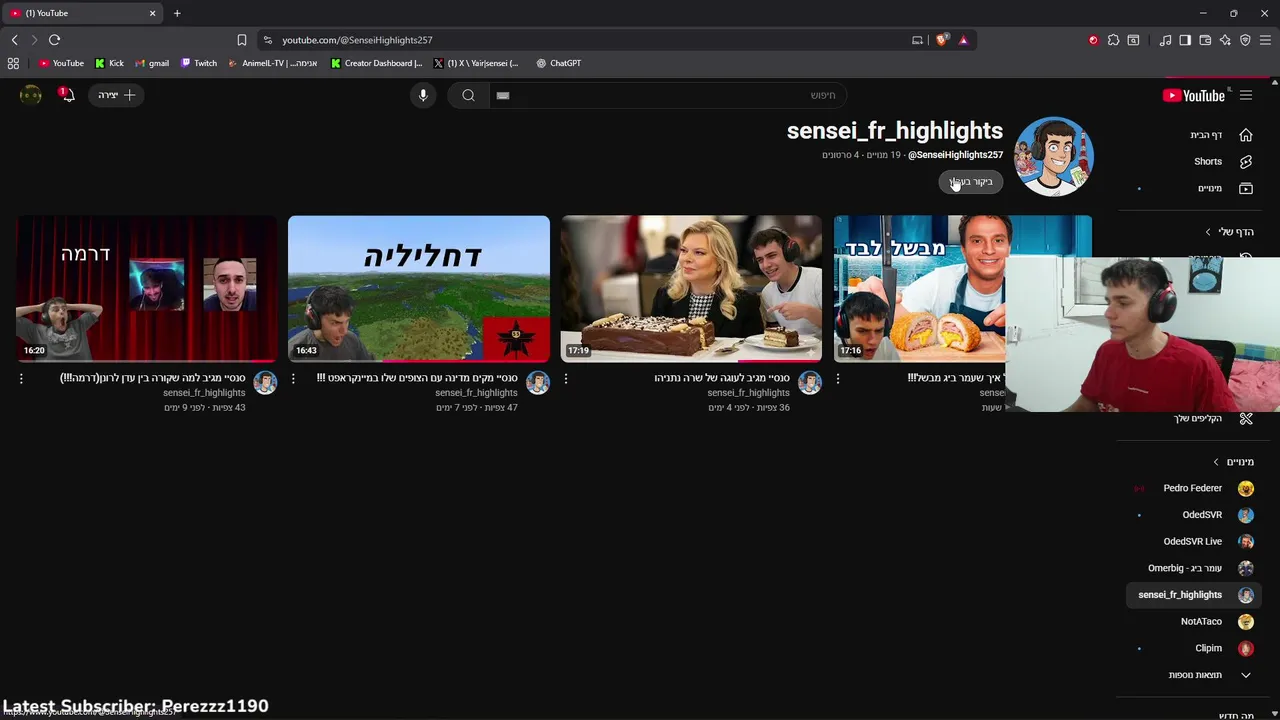Image resolution: width=1280 pixels, height=720 pixels.
Task: Open more options for the דרמה video
Action: [21, 379]
